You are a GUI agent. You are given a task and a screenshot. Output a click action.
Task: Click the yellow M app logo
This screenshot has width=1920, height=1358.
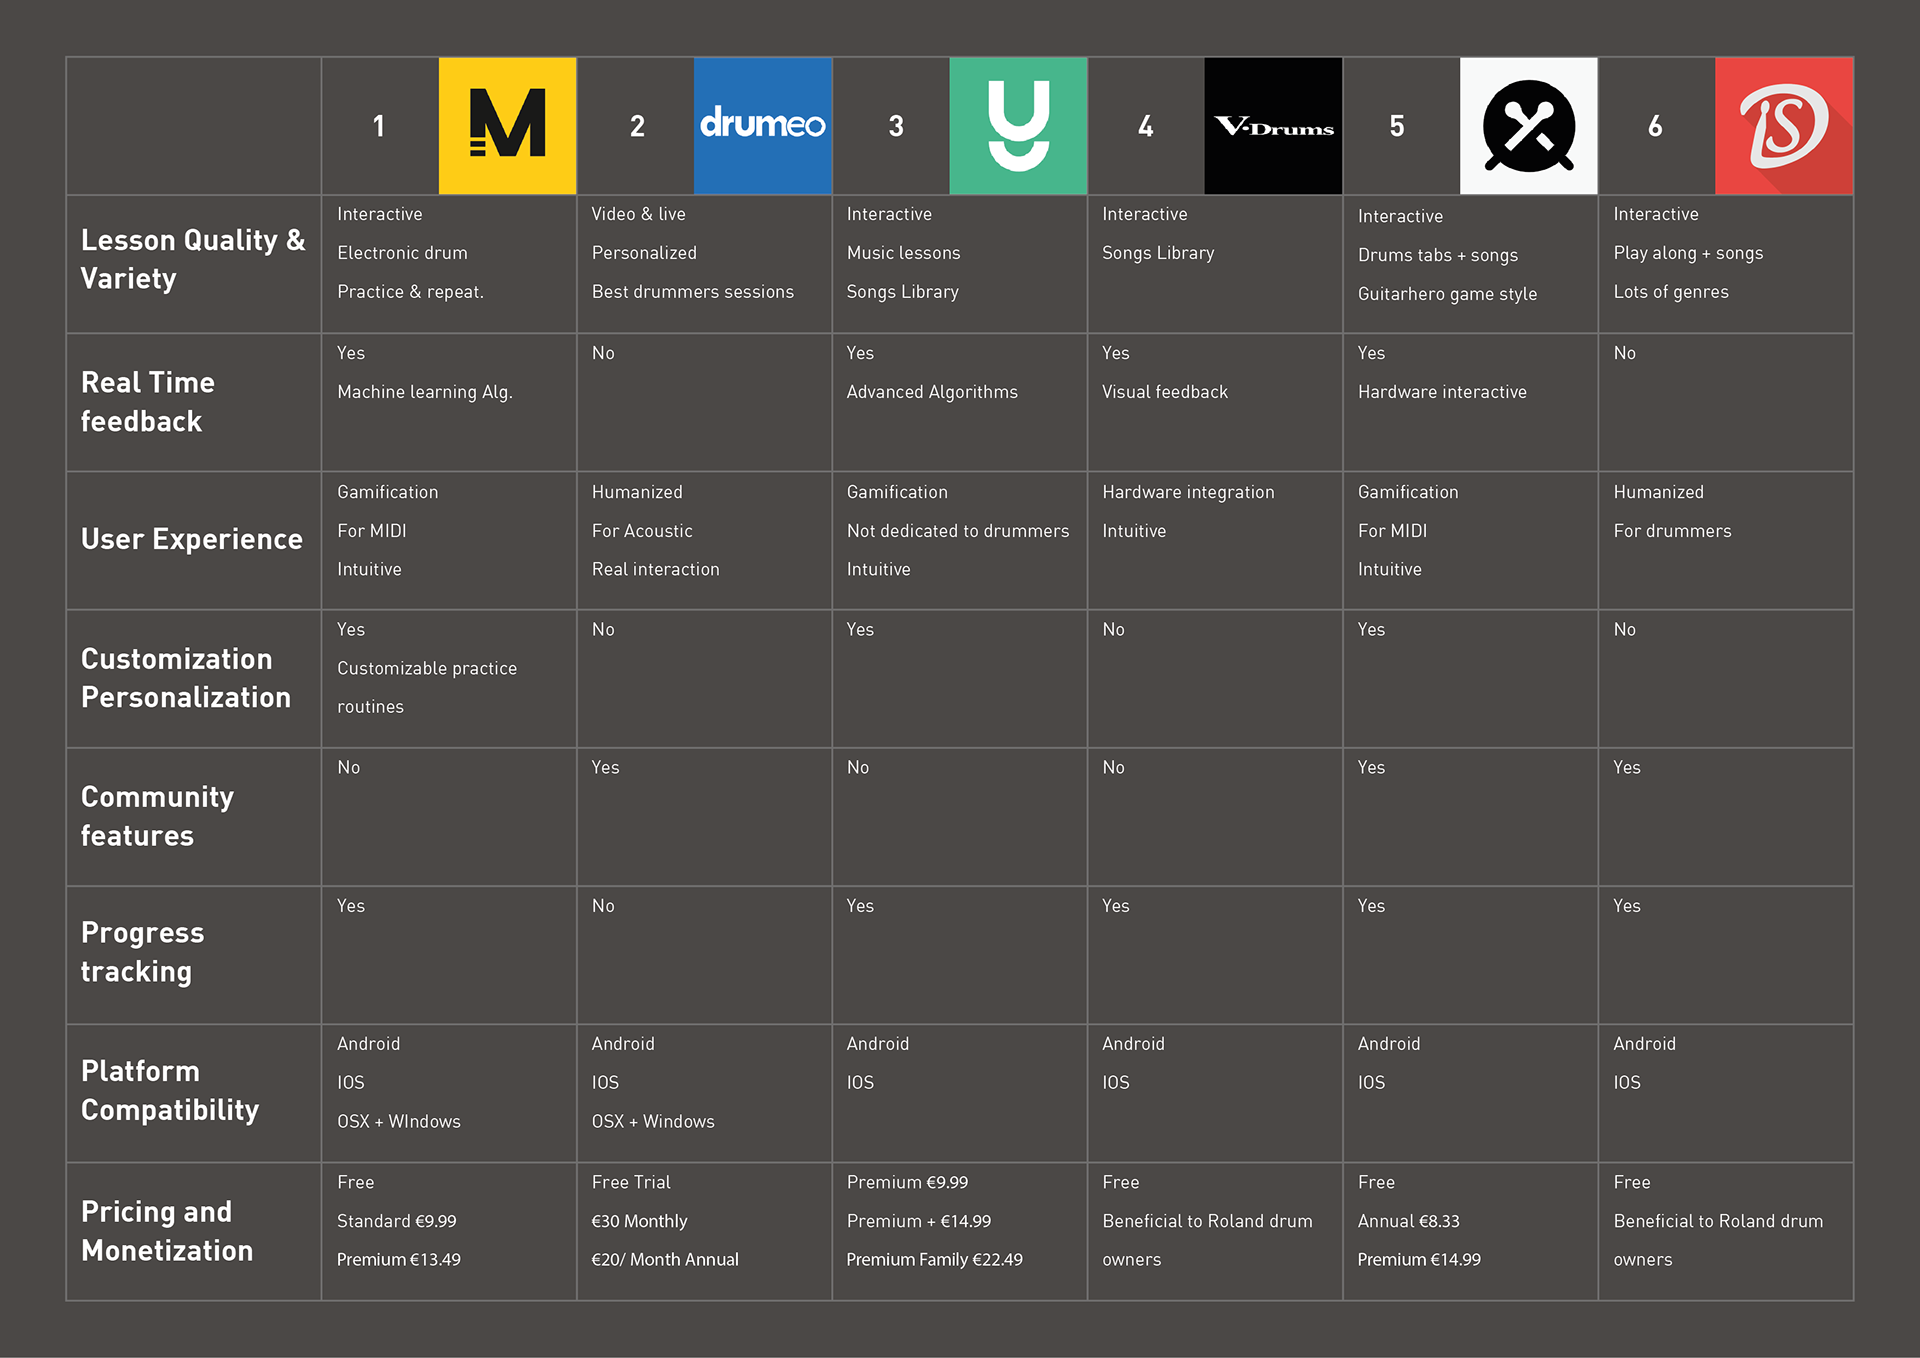tap(507, 126)
